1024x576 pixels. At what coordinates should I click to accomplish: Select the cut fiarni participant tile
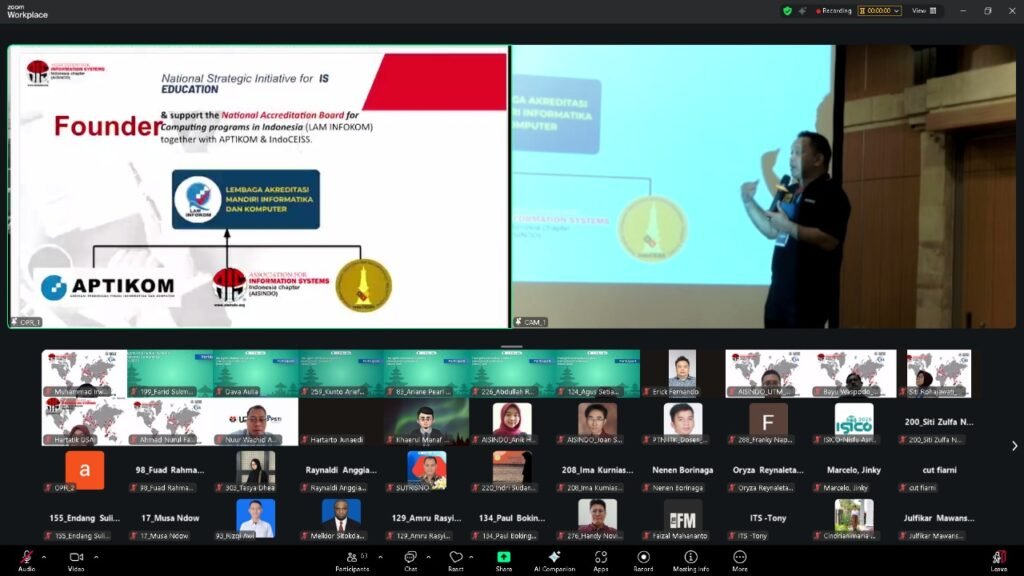pos(939,470)
